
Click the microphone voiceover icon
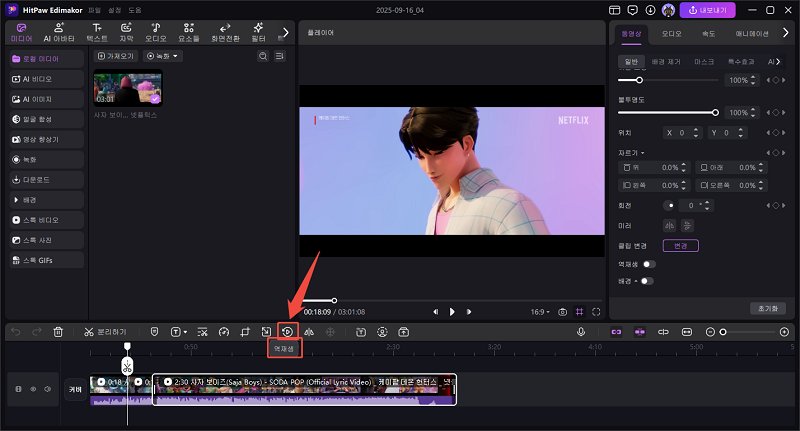coord(581,332)
